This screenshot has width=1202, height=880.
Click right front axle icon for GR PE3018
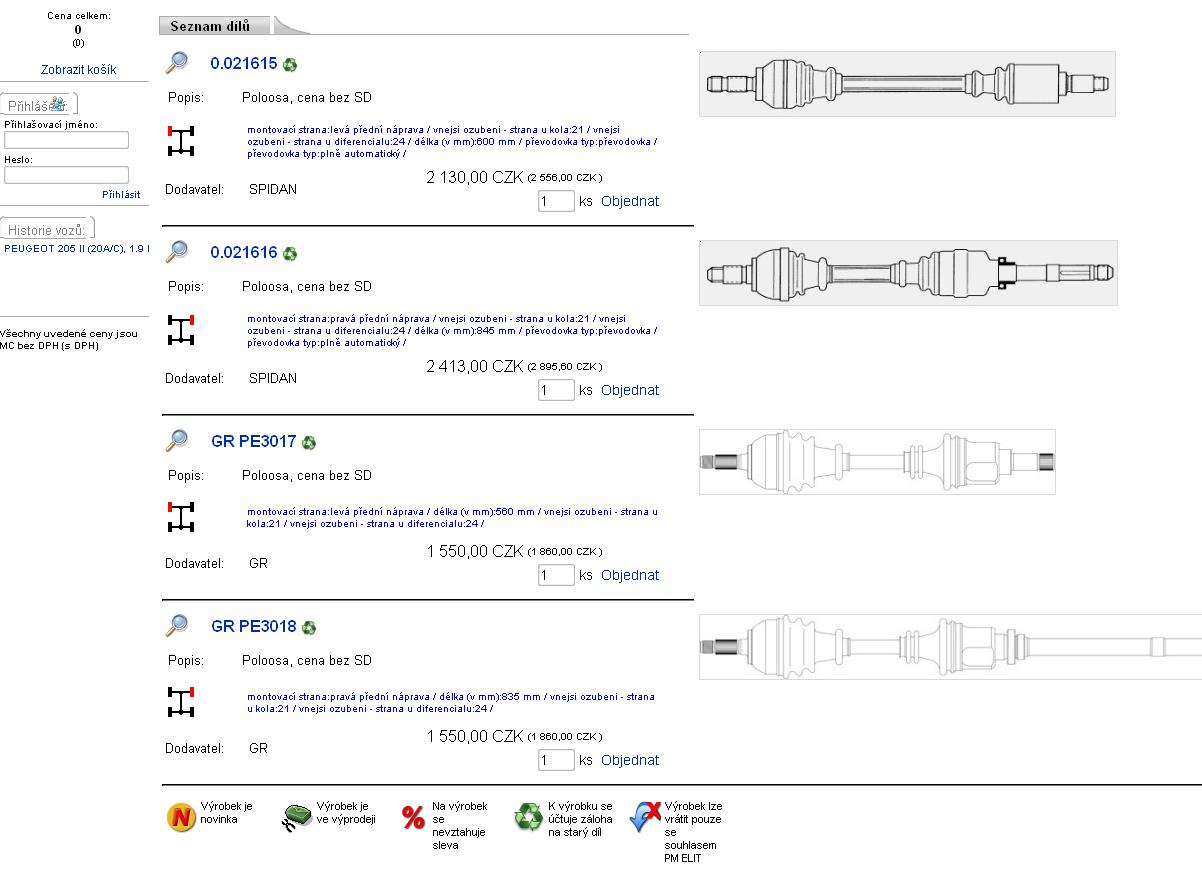coord(180,703)
